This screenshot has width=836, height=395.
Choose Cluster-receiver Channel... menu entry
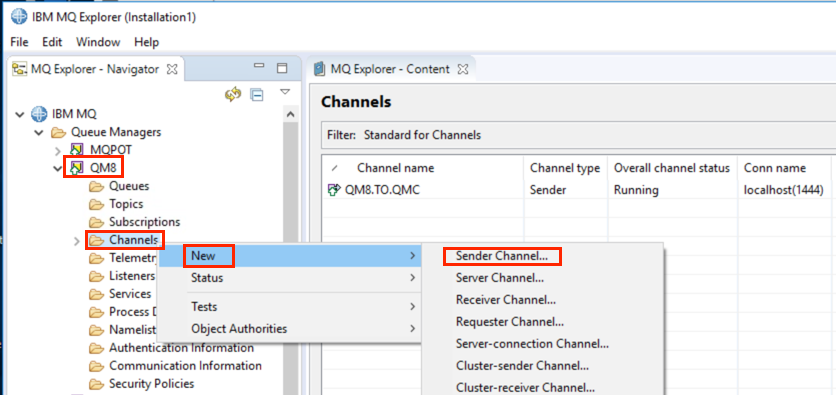[525, 388]
